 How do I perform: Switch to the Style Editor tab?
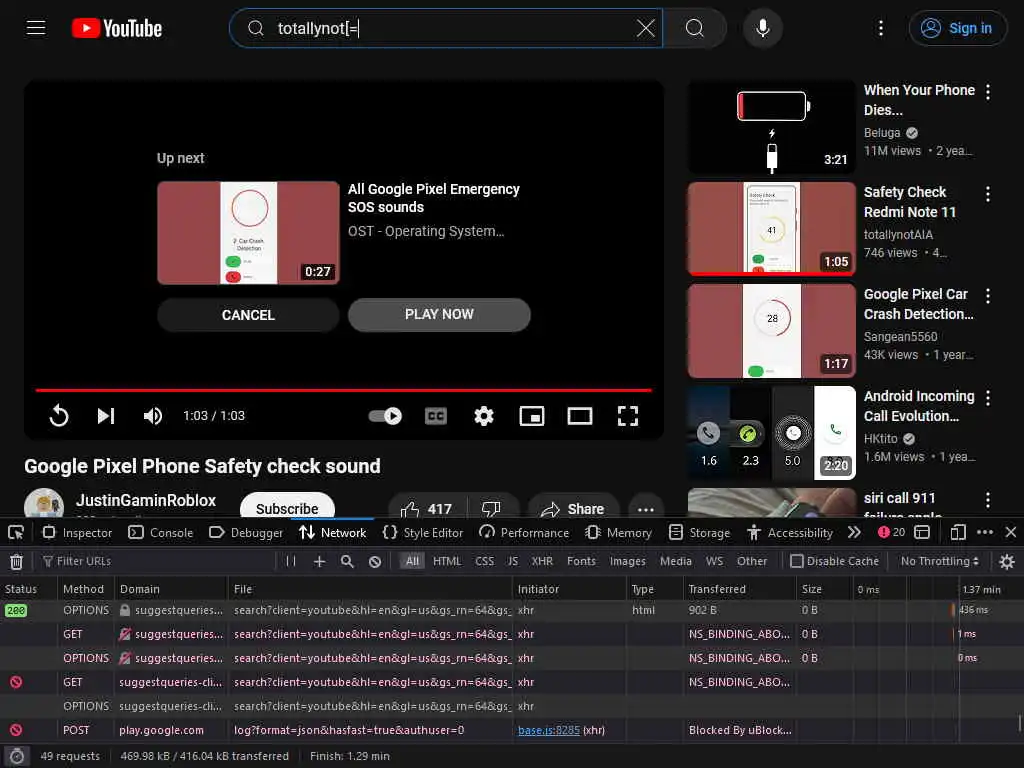coord(423,532)
